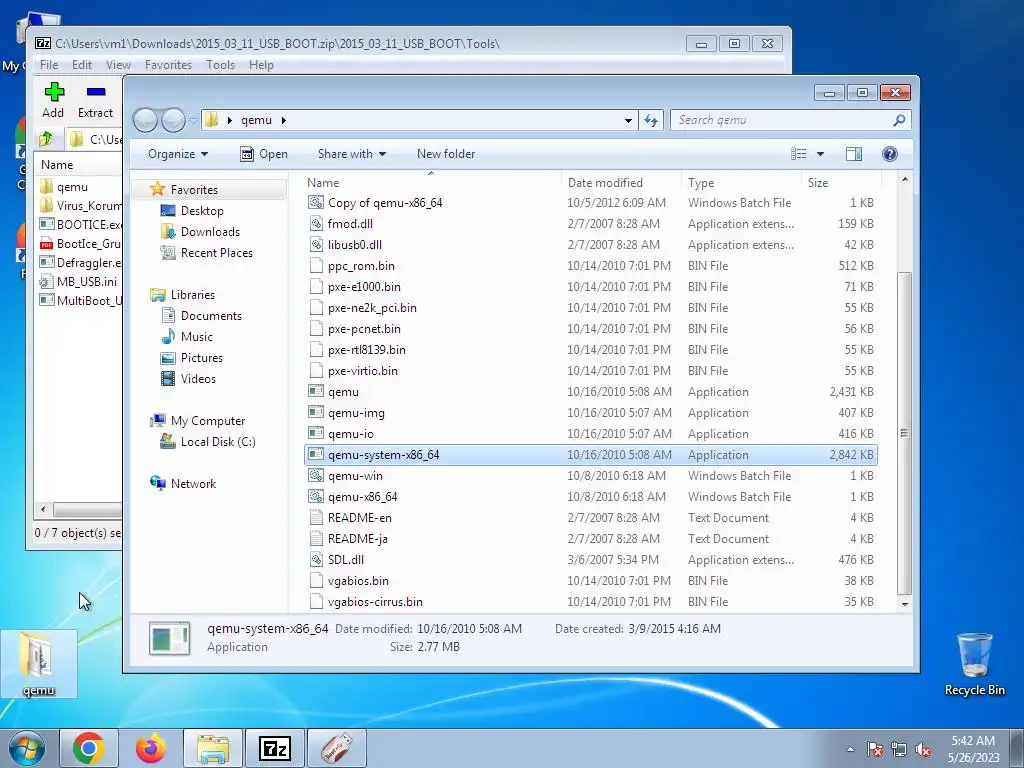Click the file list scroll-down arrow
The image size is (1024, 768).
click(904, 604)
